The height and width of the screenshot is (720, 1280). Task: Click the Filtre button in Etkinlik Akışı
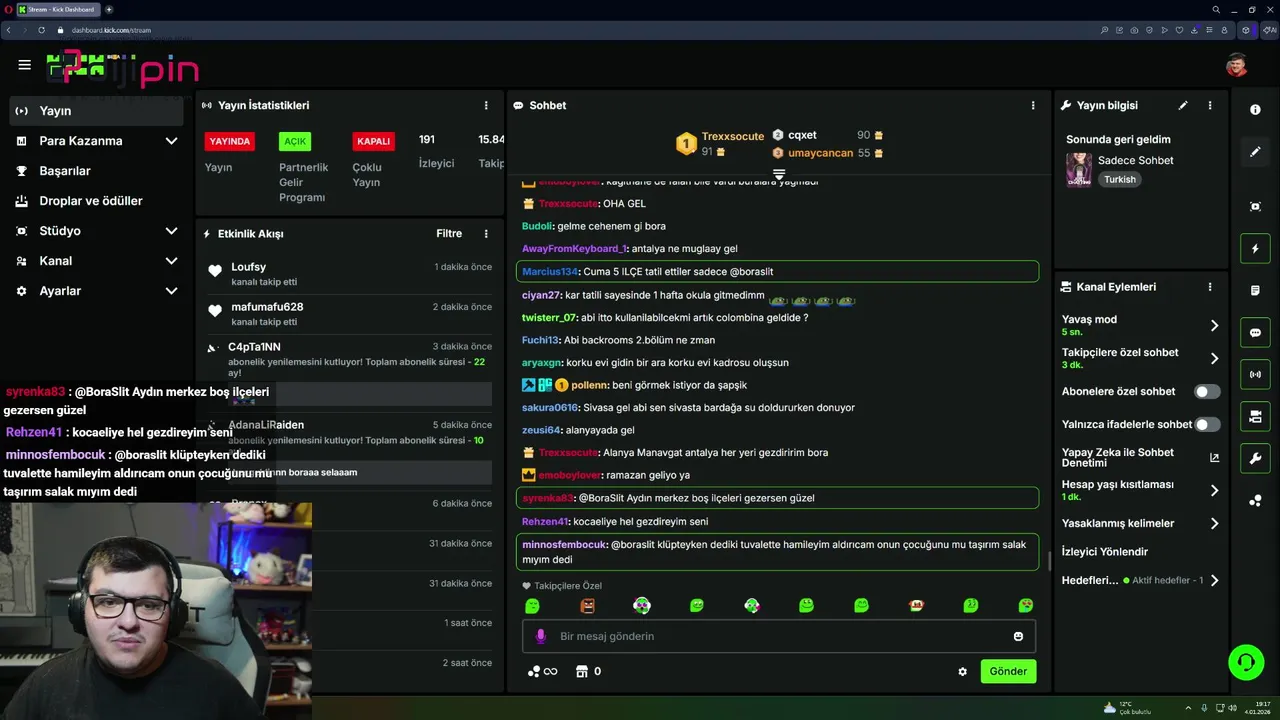coord(449,233)
